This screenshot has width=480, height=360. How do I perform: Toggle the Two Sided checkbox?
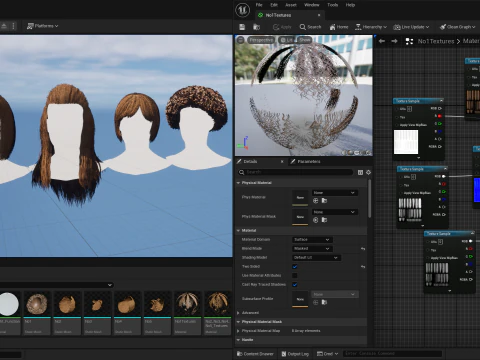[295, 267]
